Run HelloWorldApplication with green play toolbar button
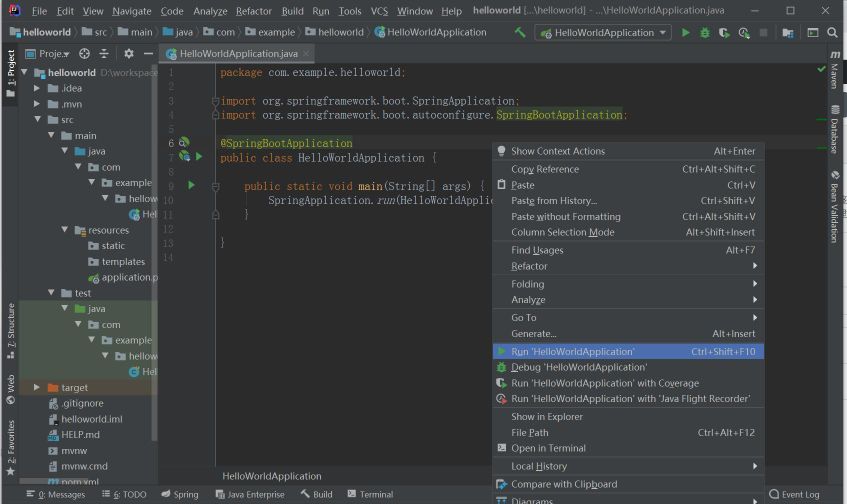The image size is (847, 504). [x=685, y=32]
